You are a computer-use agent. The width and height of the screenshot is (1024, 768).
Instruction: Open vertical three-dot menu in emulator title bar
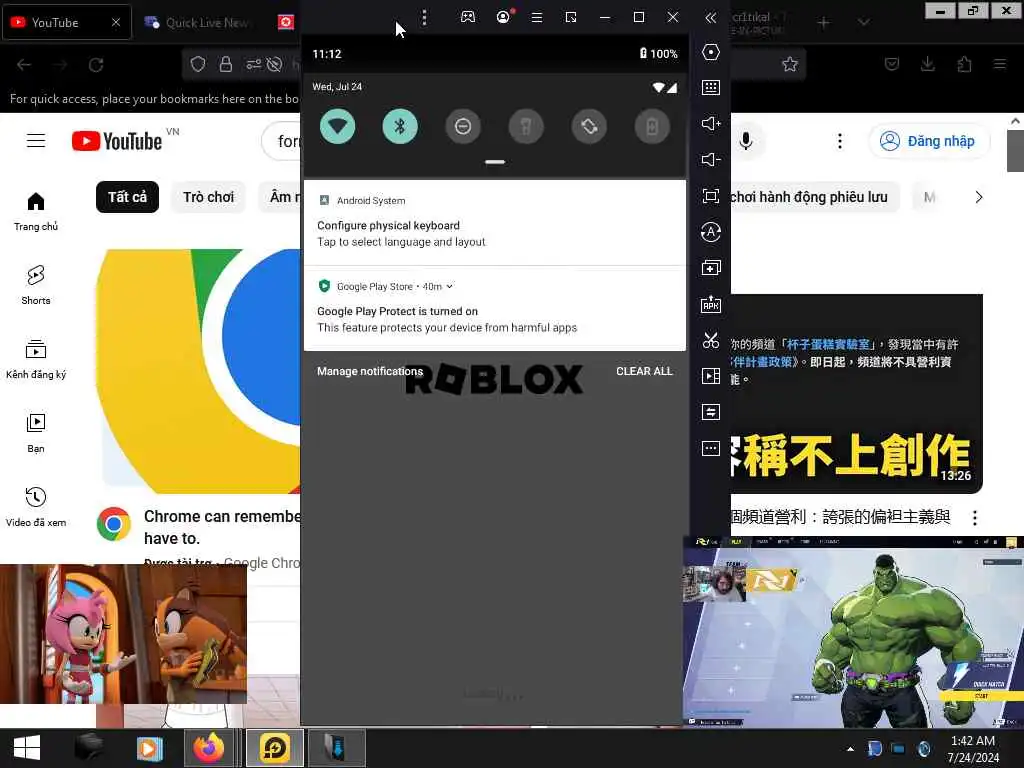424,17
